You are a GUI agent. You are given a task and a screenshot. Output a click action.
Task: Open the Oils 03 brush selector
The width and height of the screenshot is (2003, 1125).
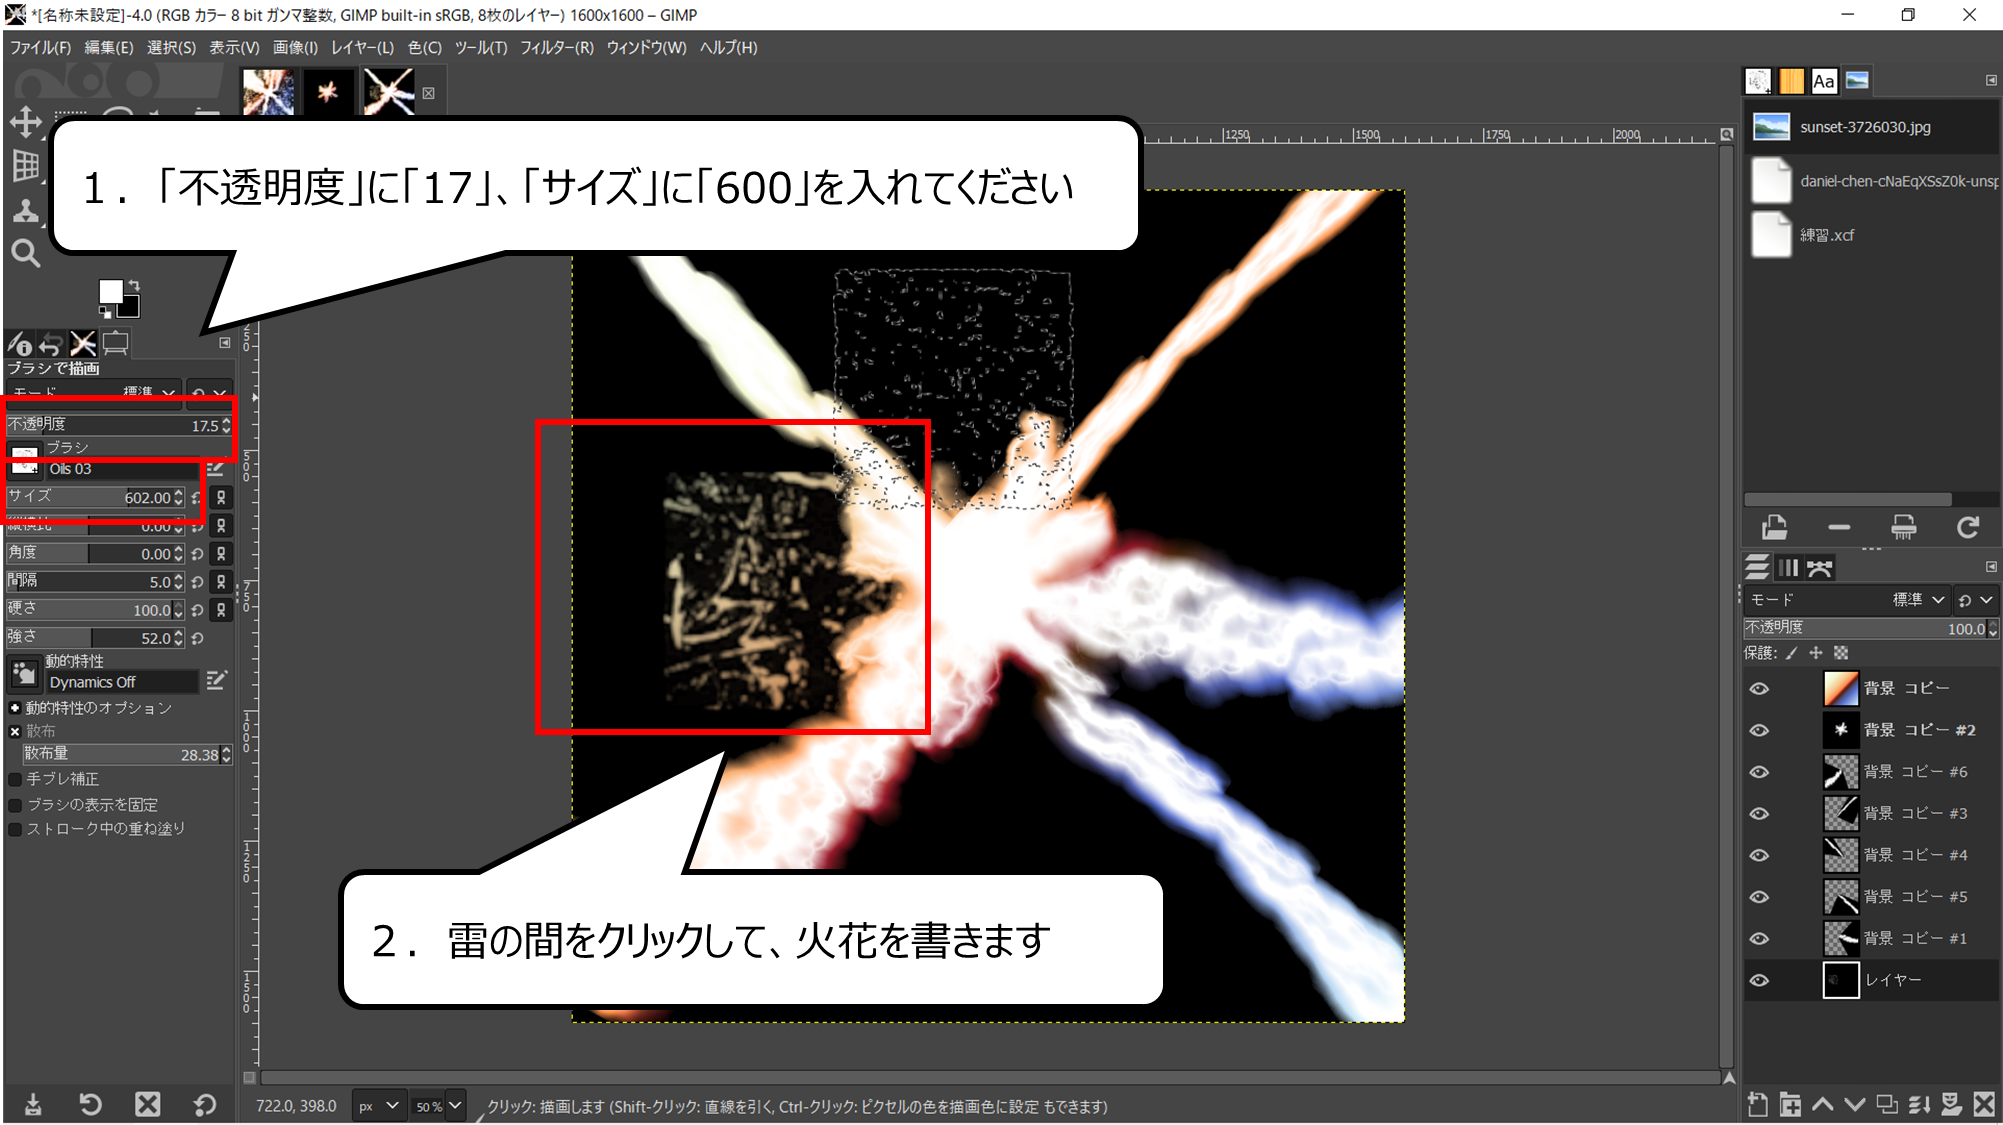[x=25, y=461]
